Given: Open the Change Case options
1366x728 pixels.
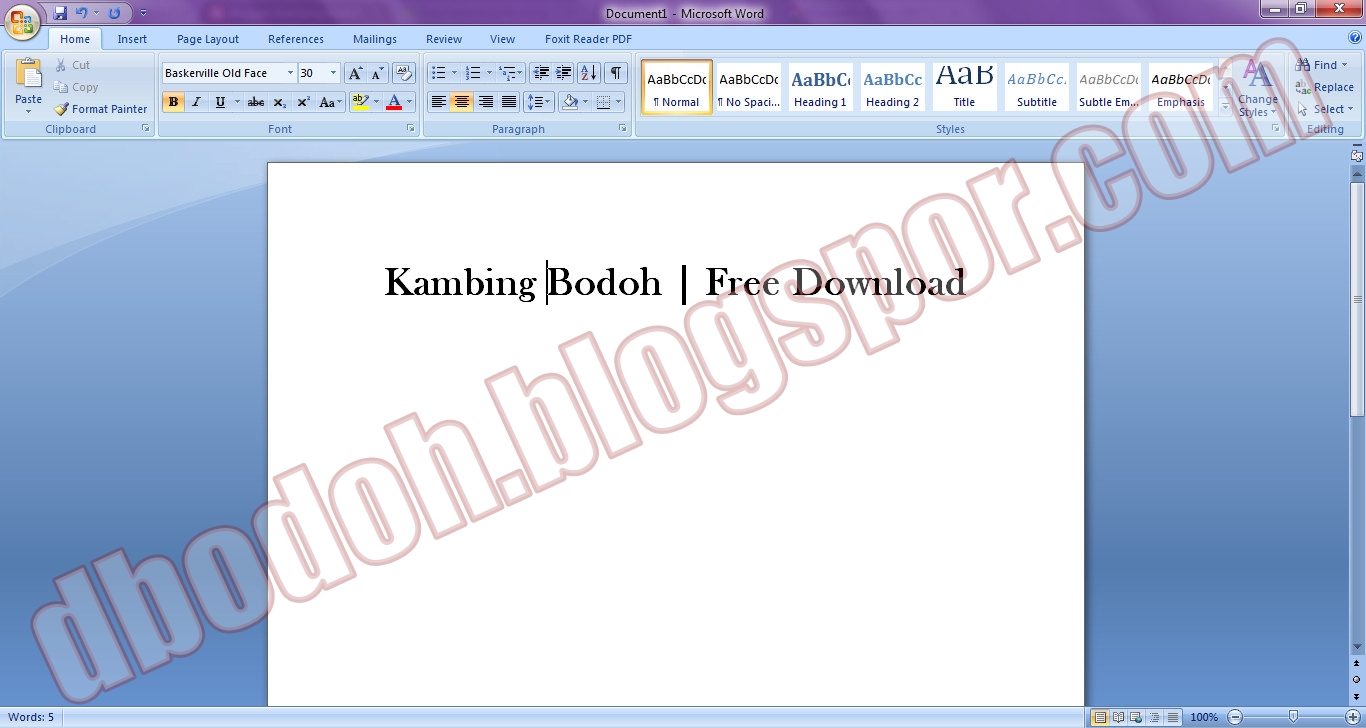Looking at the screenshot, I should 330,102.
